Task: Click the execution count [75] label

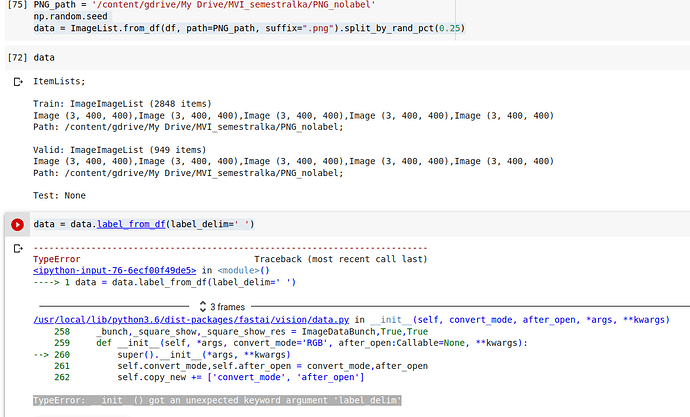Action: coord(18,5)
